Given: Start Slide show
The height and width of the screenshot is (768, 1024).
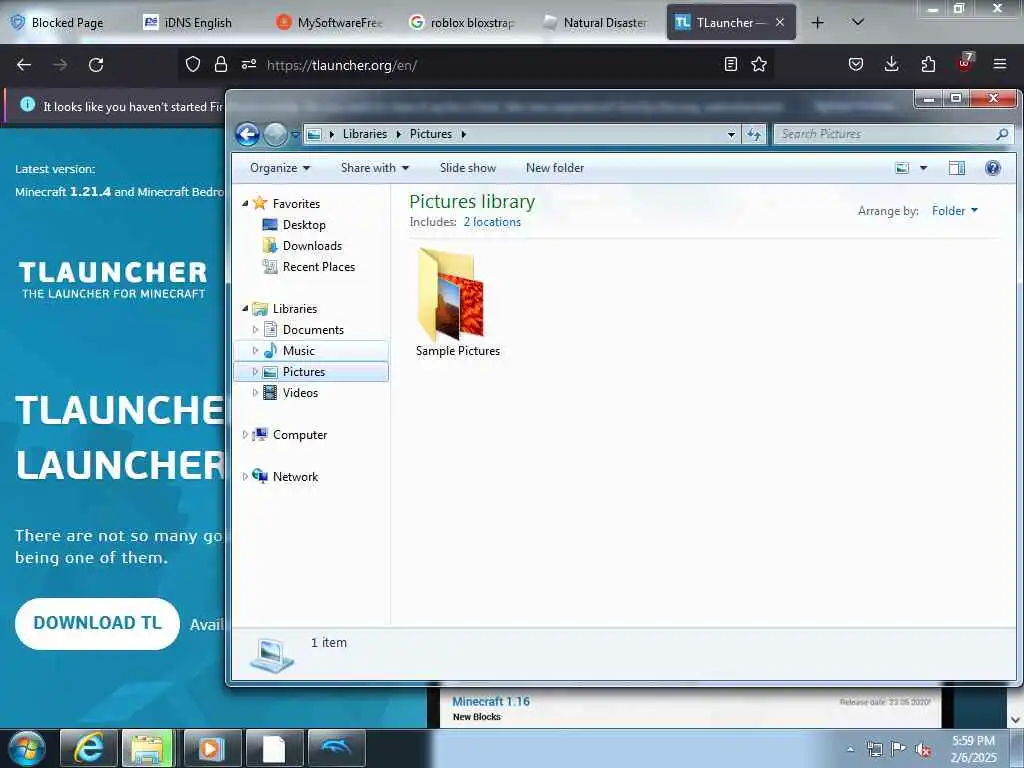Looking at the screenshot, I should click(468, 168).
